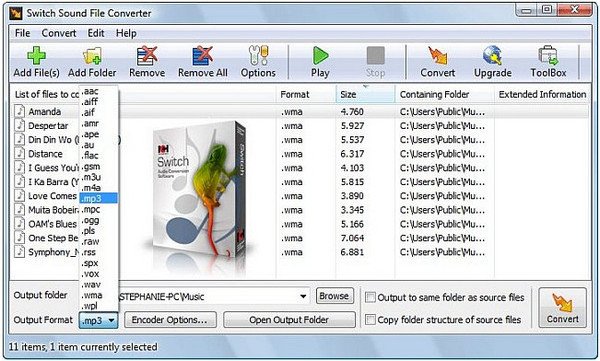
Task: Sort by Containing Folder column header
Action: 444,94
